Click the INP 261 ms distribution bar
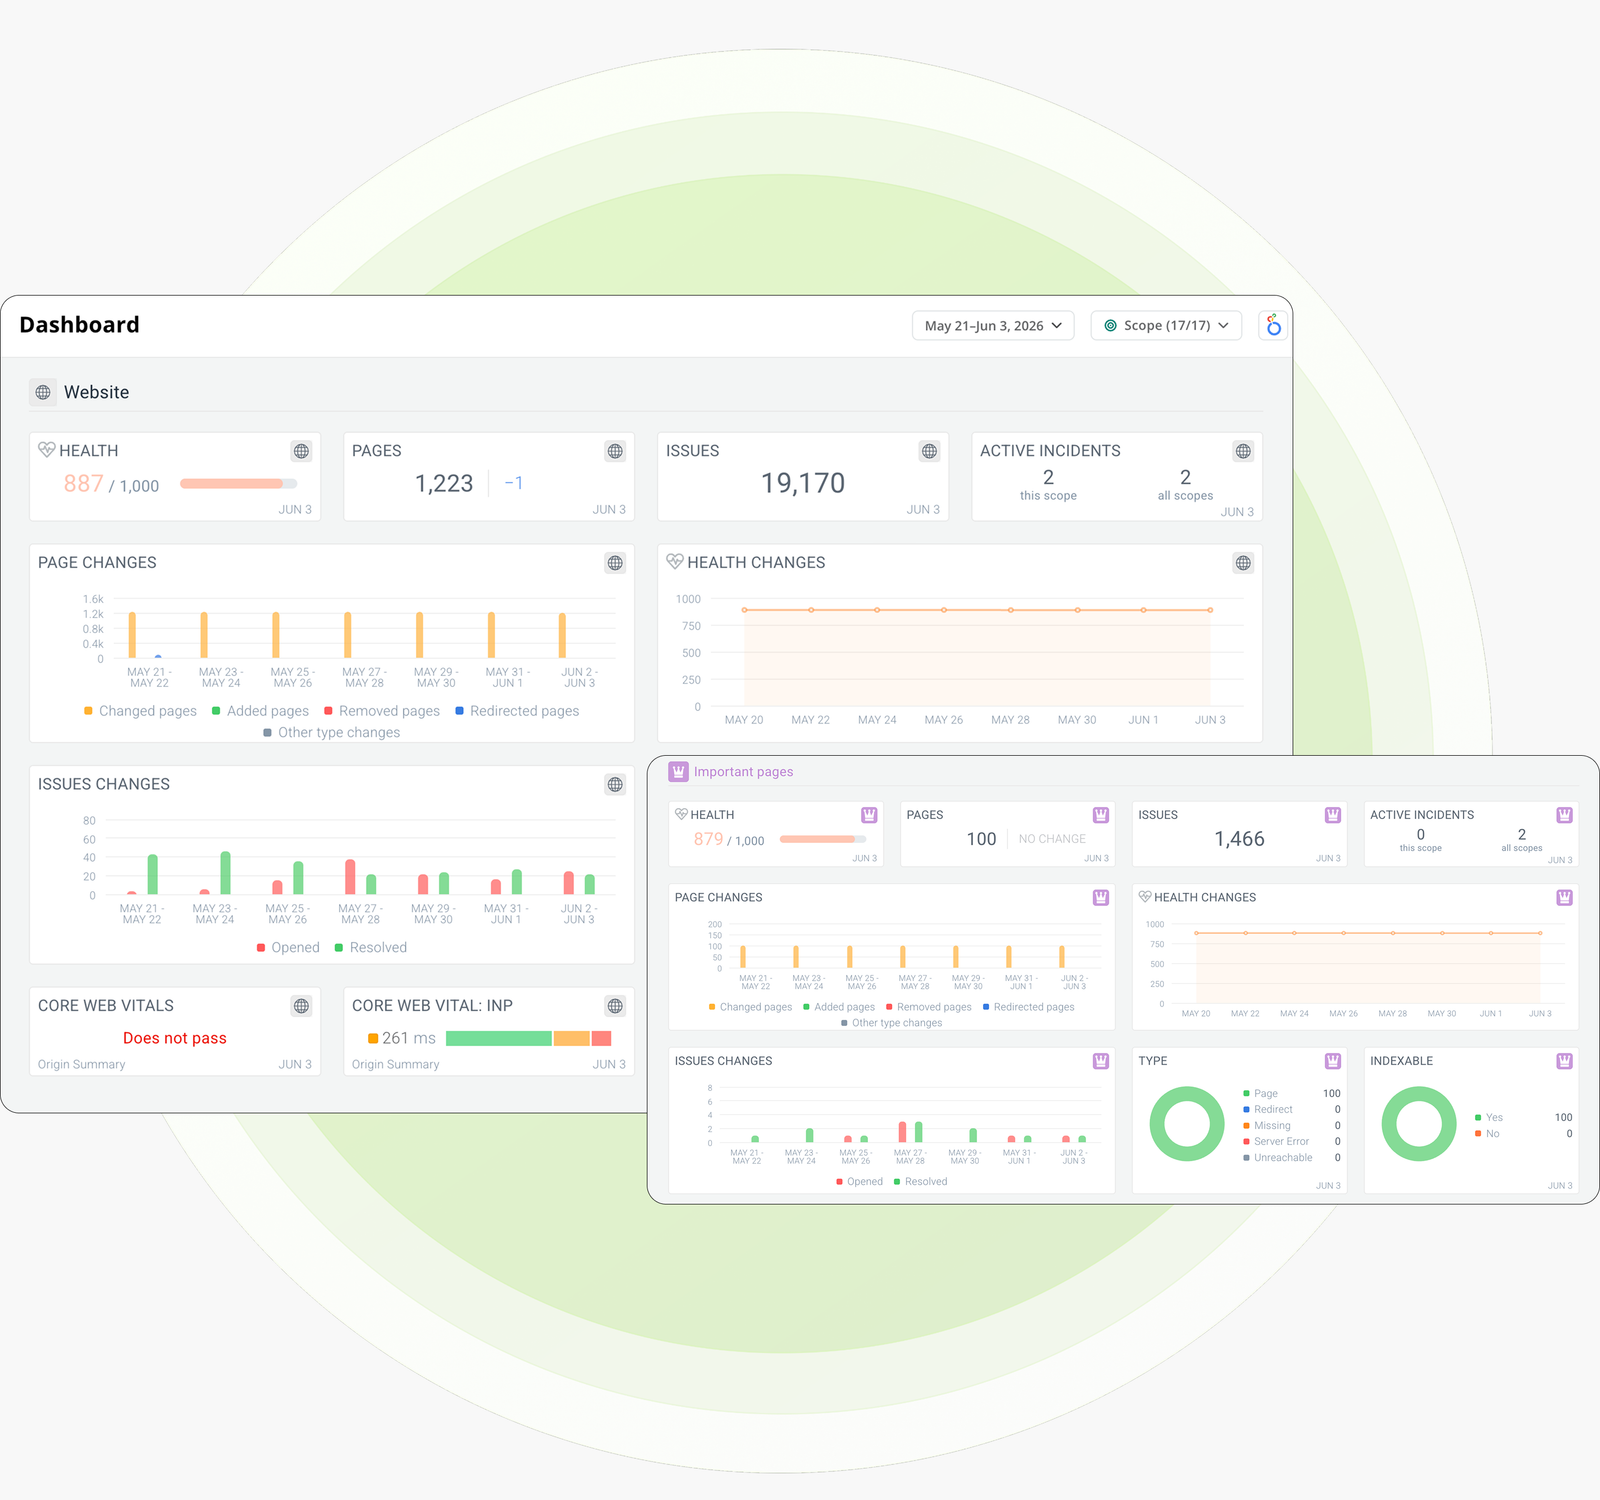 (528, 1038)
